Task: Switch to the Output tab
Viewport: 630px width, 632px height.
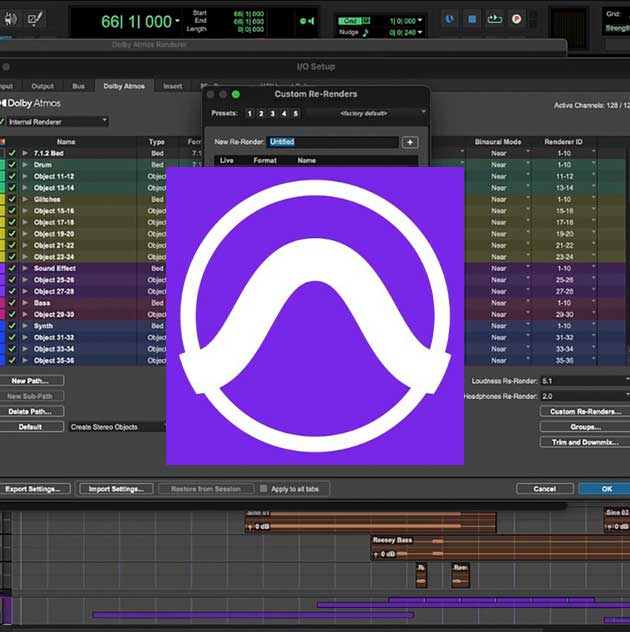Action: 42,86
